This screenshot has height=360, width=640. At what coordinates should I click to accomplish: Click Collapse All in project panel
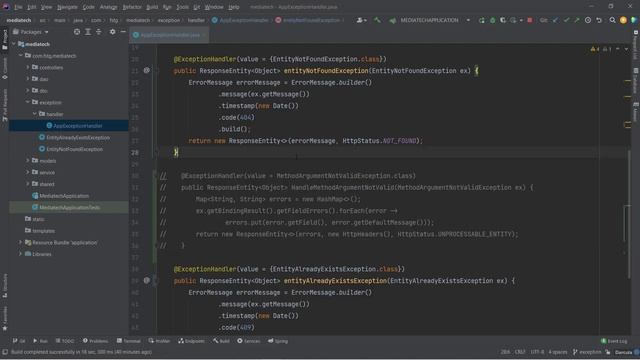[98, 32]
